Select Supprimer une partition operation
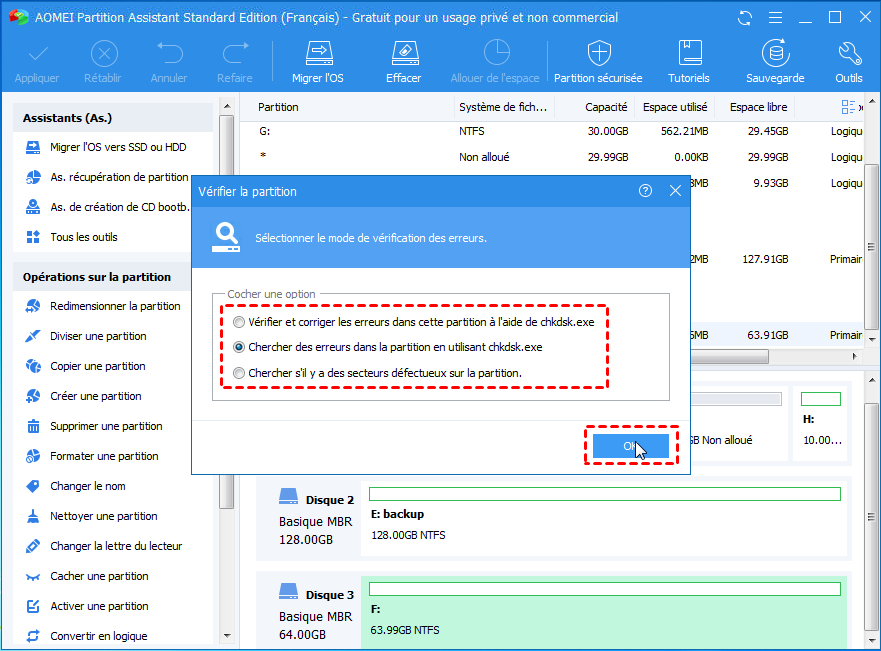 (94, 426)
